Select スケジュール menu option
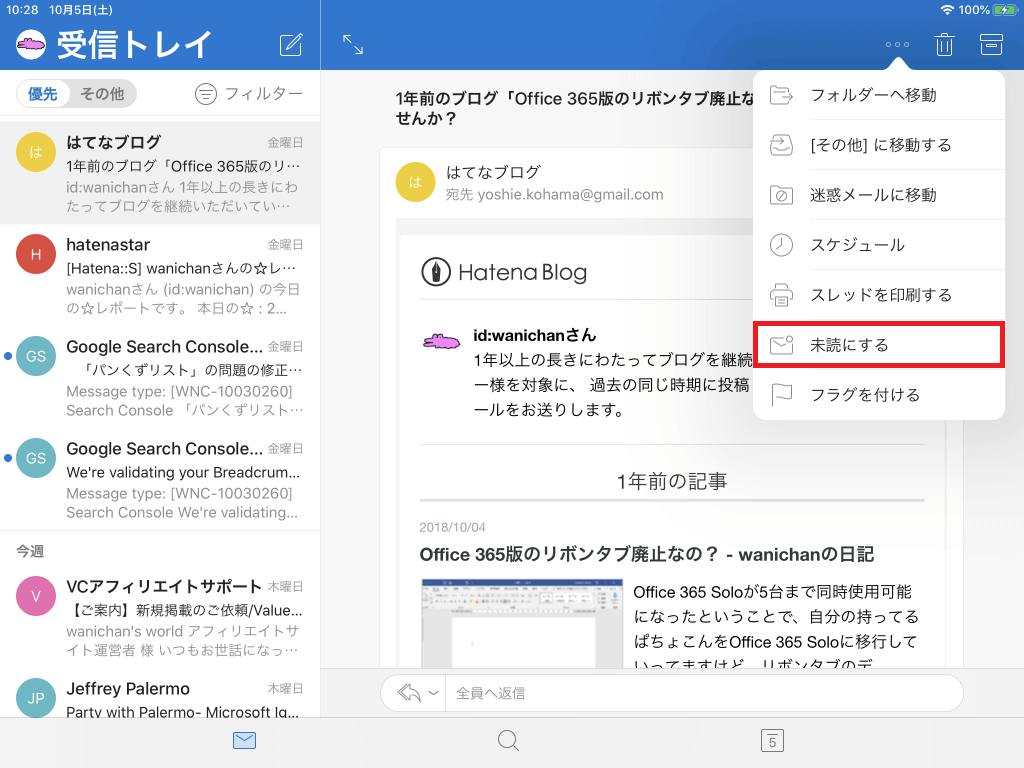The height and width of the screenshot is (768, 1024). (878, 245)
